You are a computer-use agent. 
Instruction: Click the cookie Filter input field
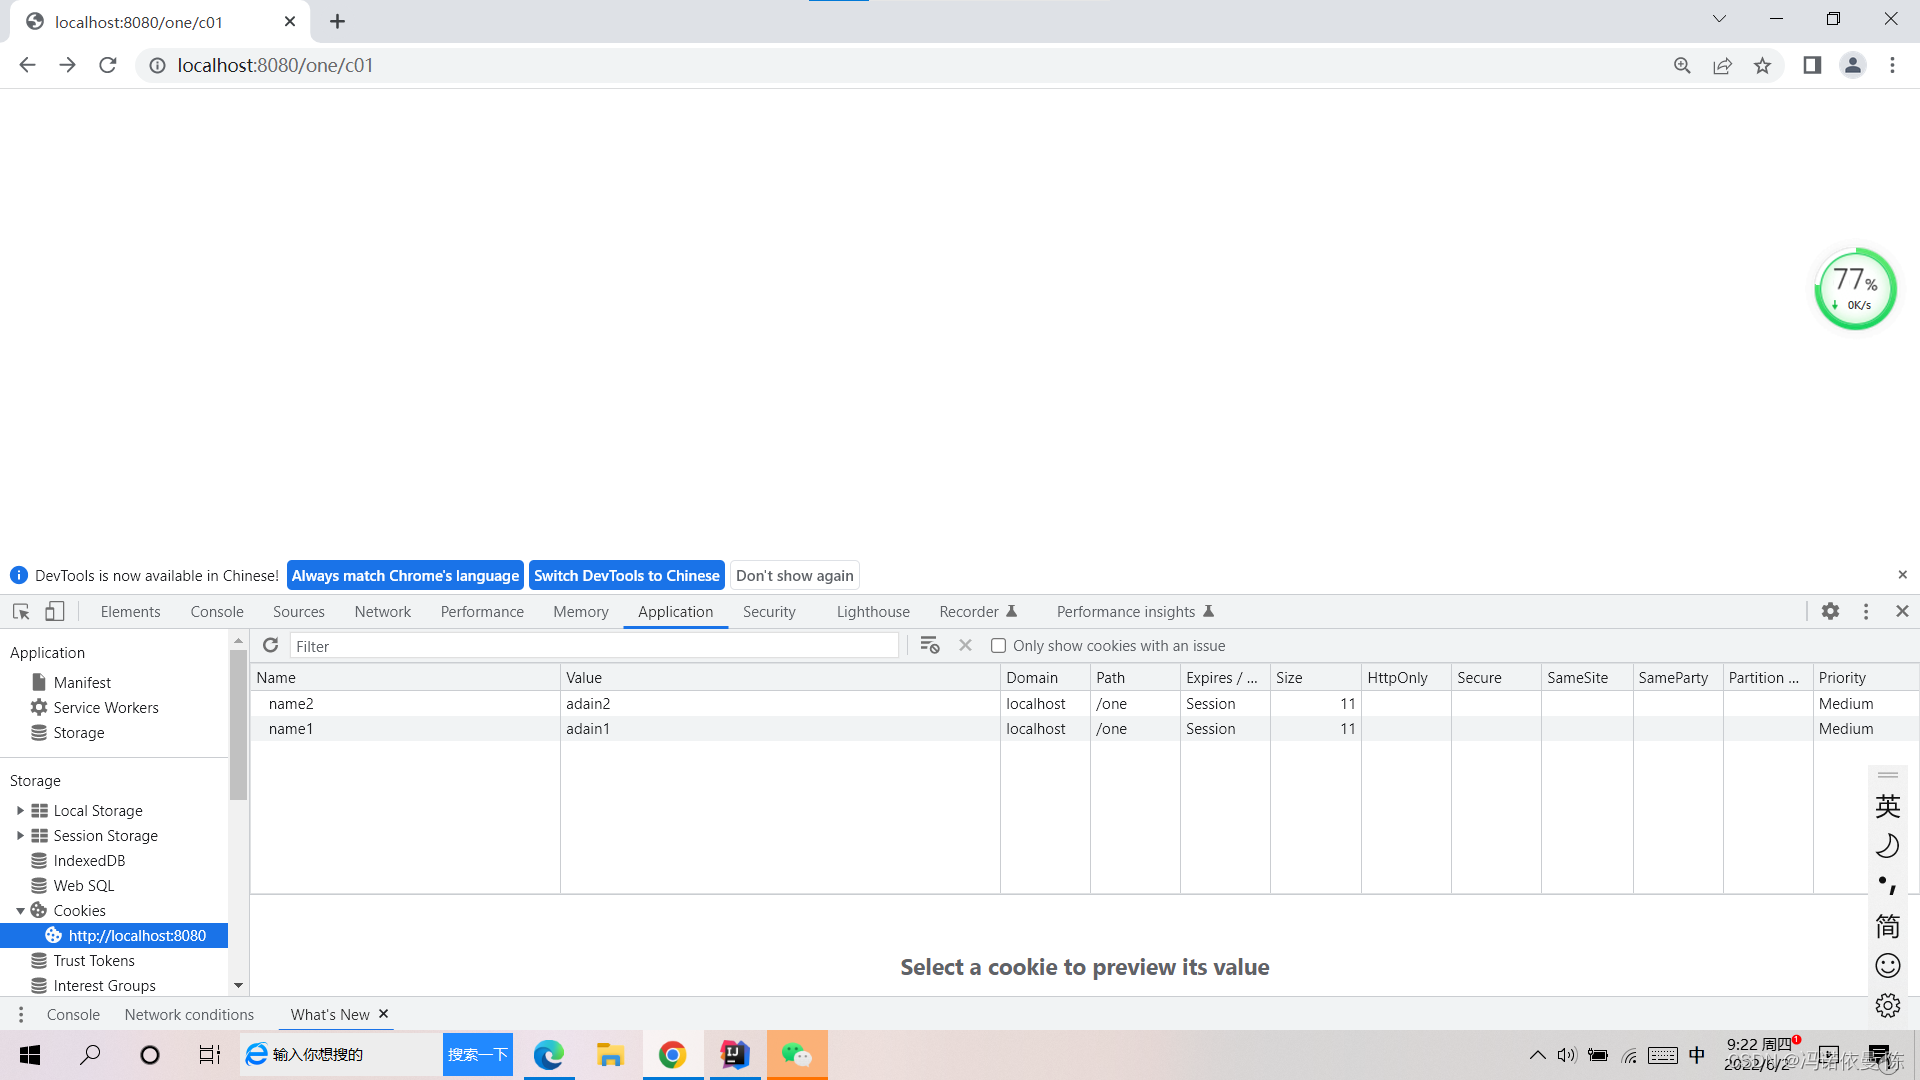[594, 646]
